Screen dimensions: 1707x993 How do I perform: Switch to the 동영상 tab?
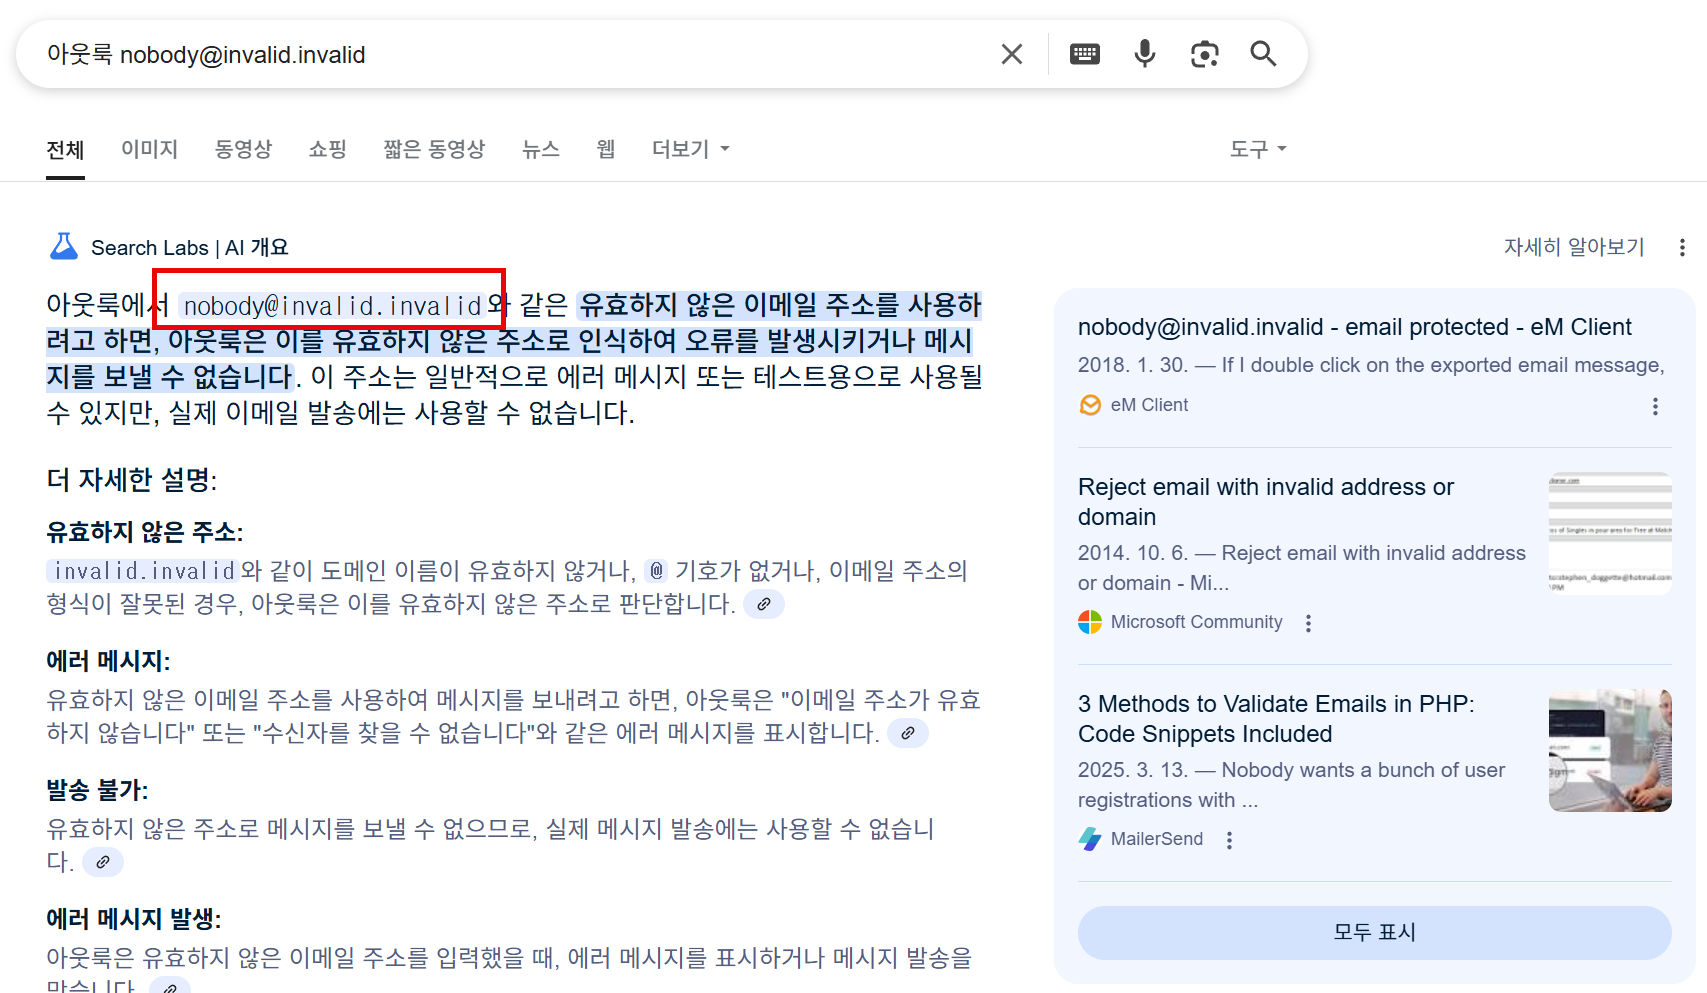(243, 149)
